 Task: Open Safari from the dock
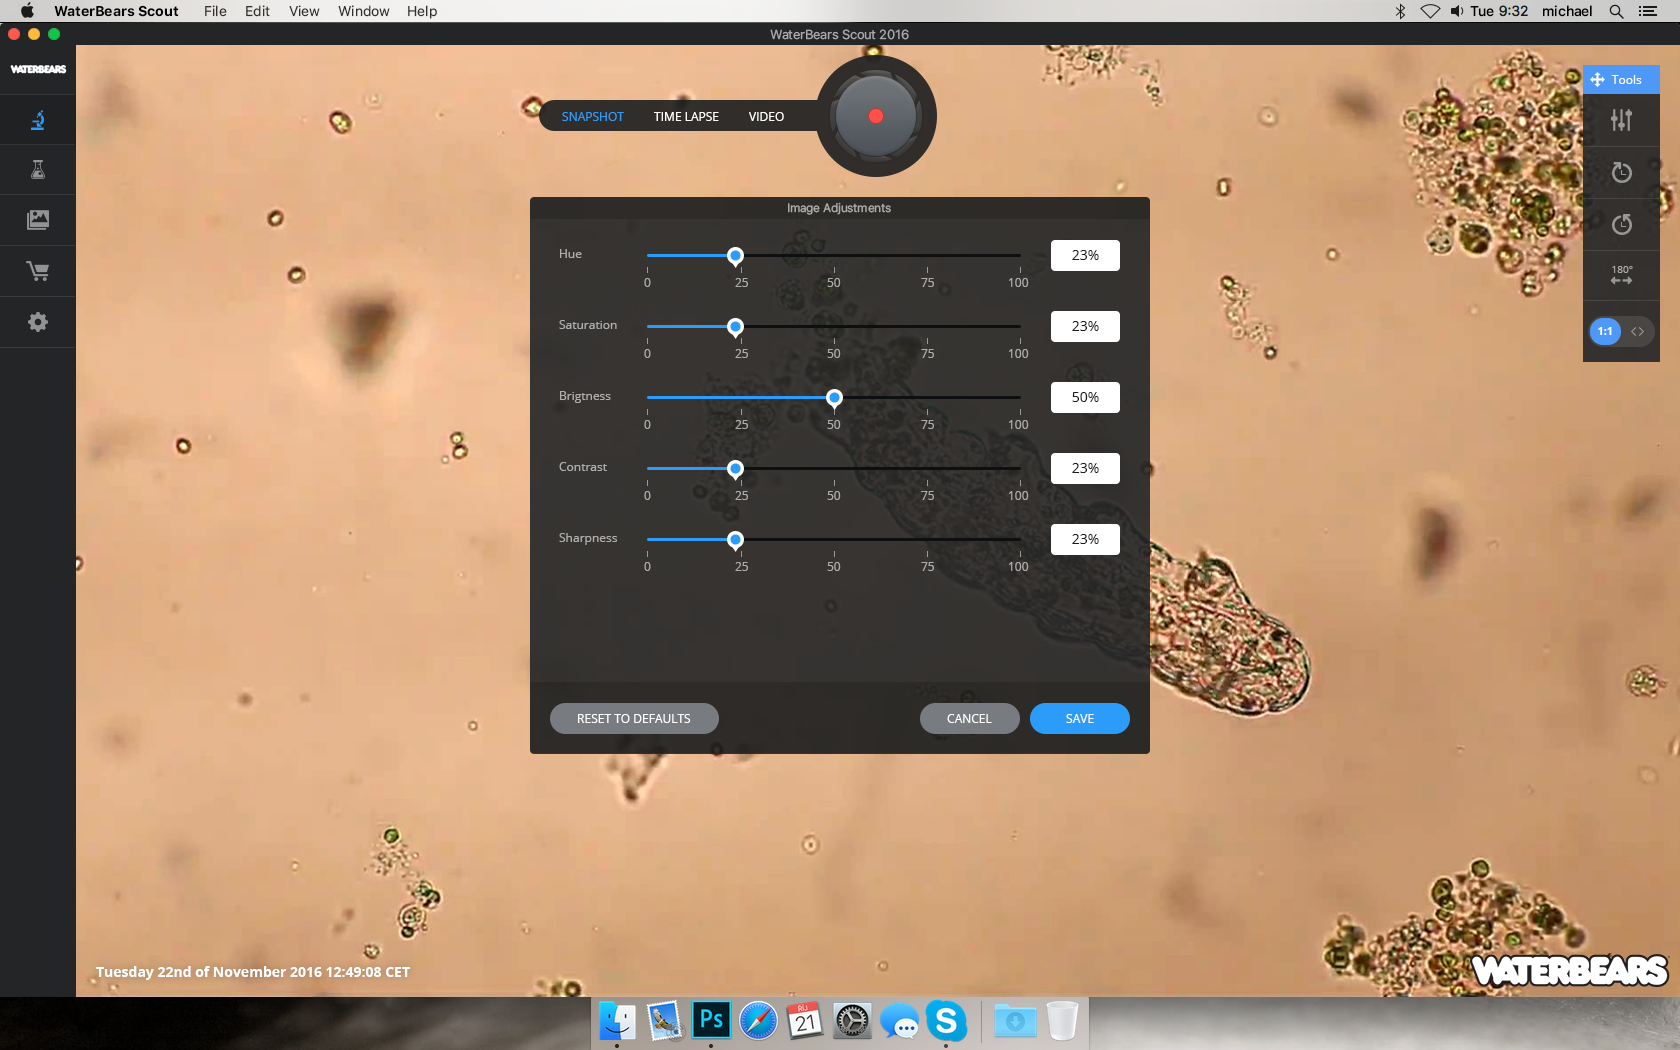(x=758, y=1021)
